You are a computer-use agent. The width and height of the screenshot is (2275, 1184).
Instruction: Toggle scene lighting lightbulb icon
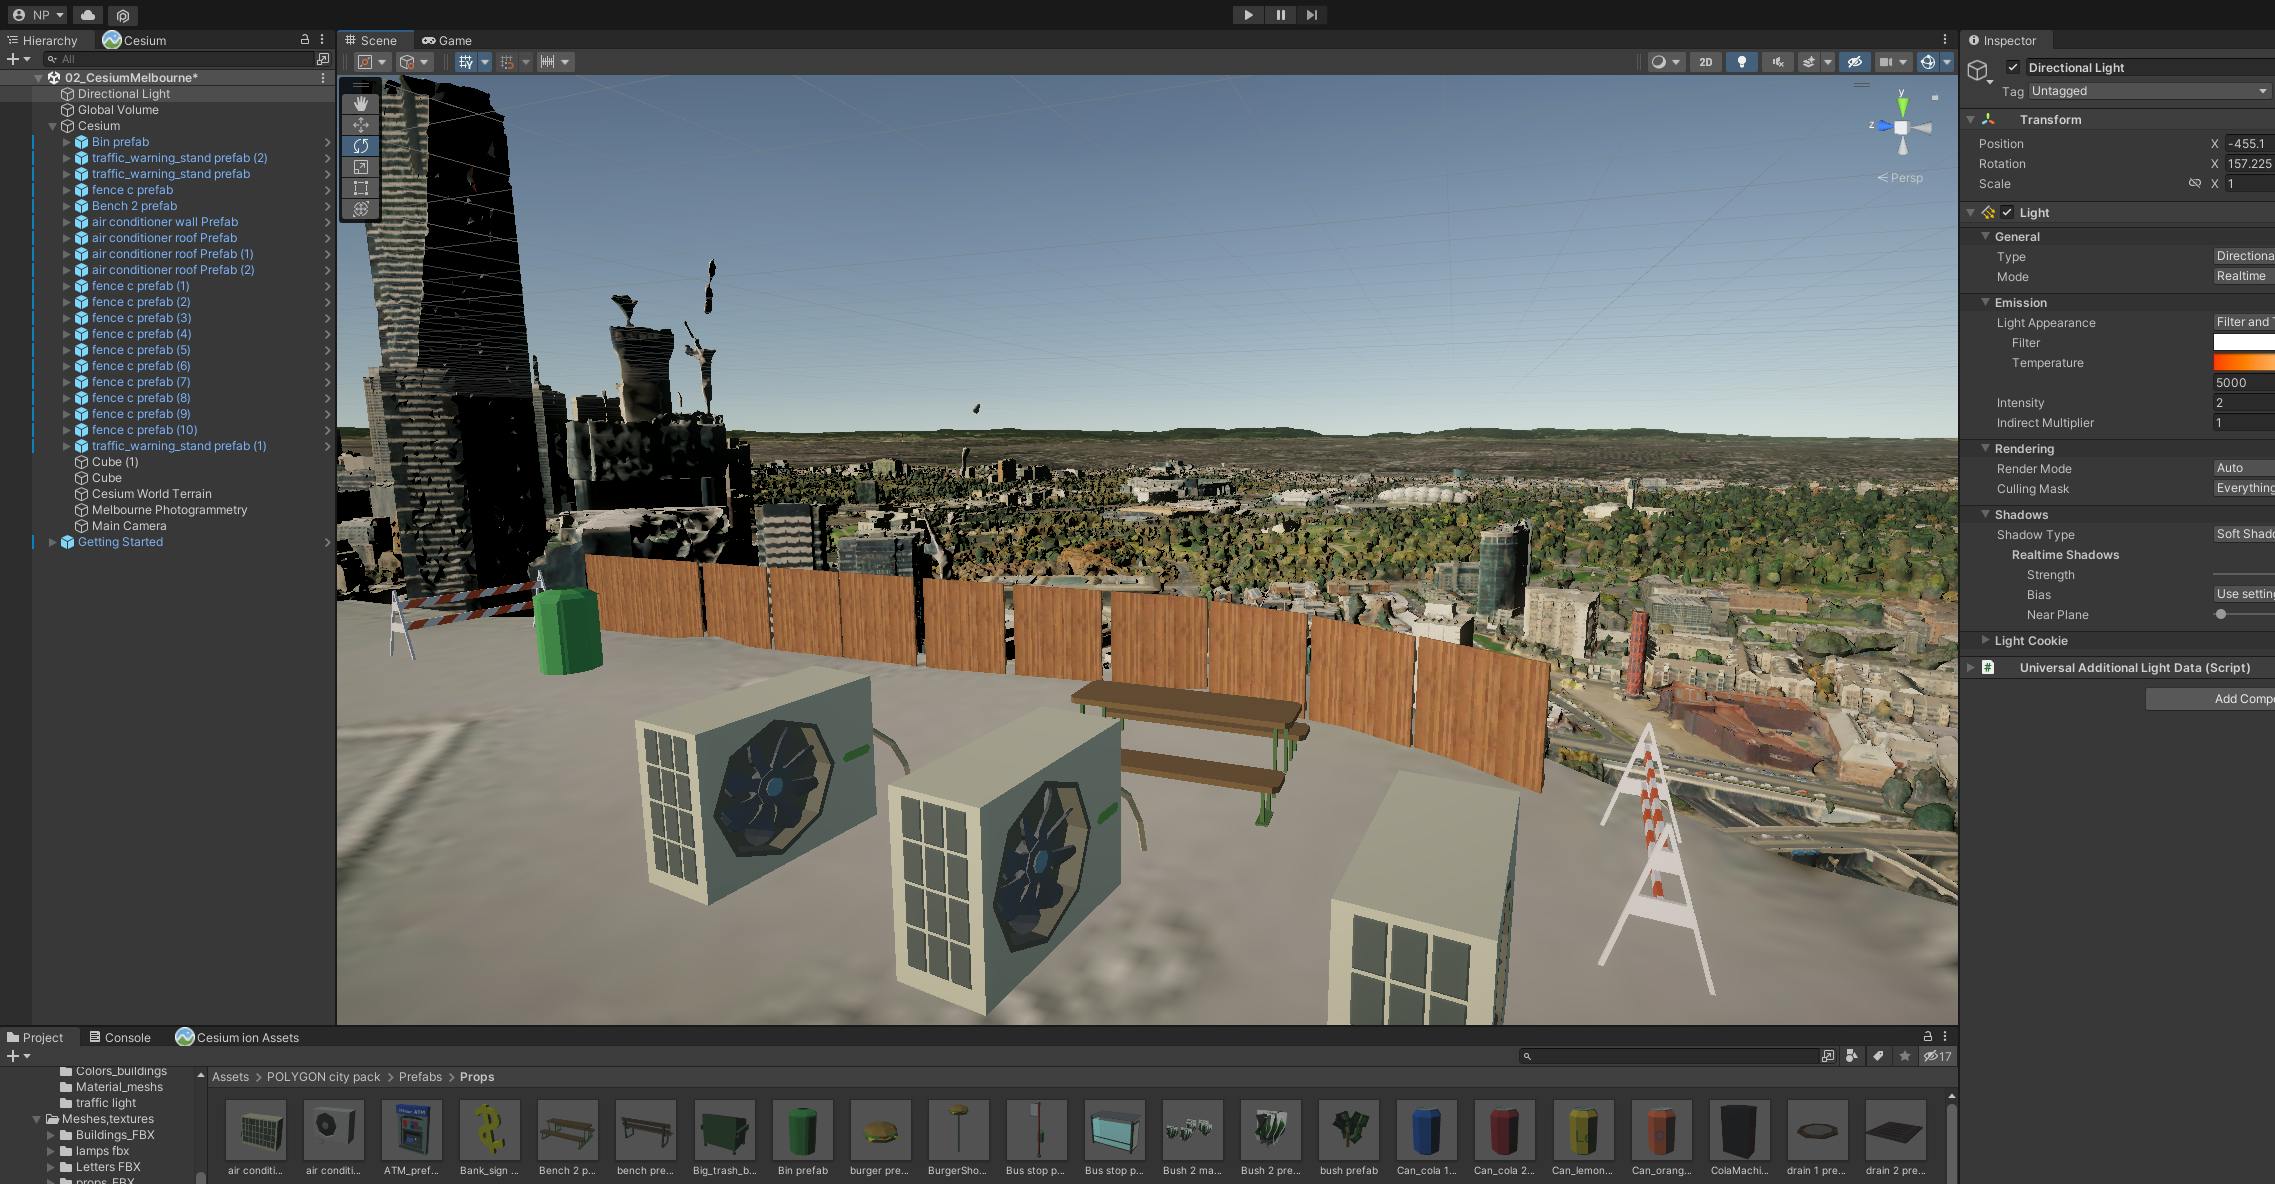(1741, 62)
